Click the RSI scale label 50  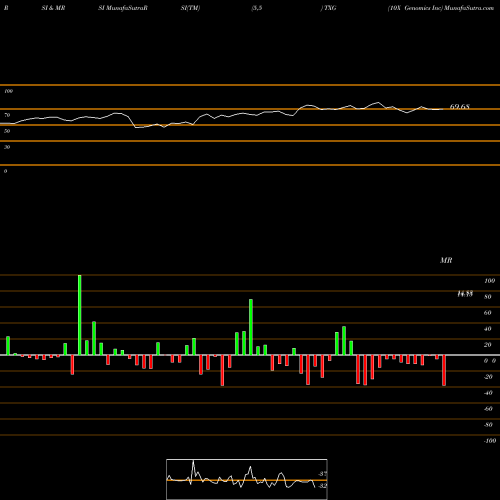(7, 131)
